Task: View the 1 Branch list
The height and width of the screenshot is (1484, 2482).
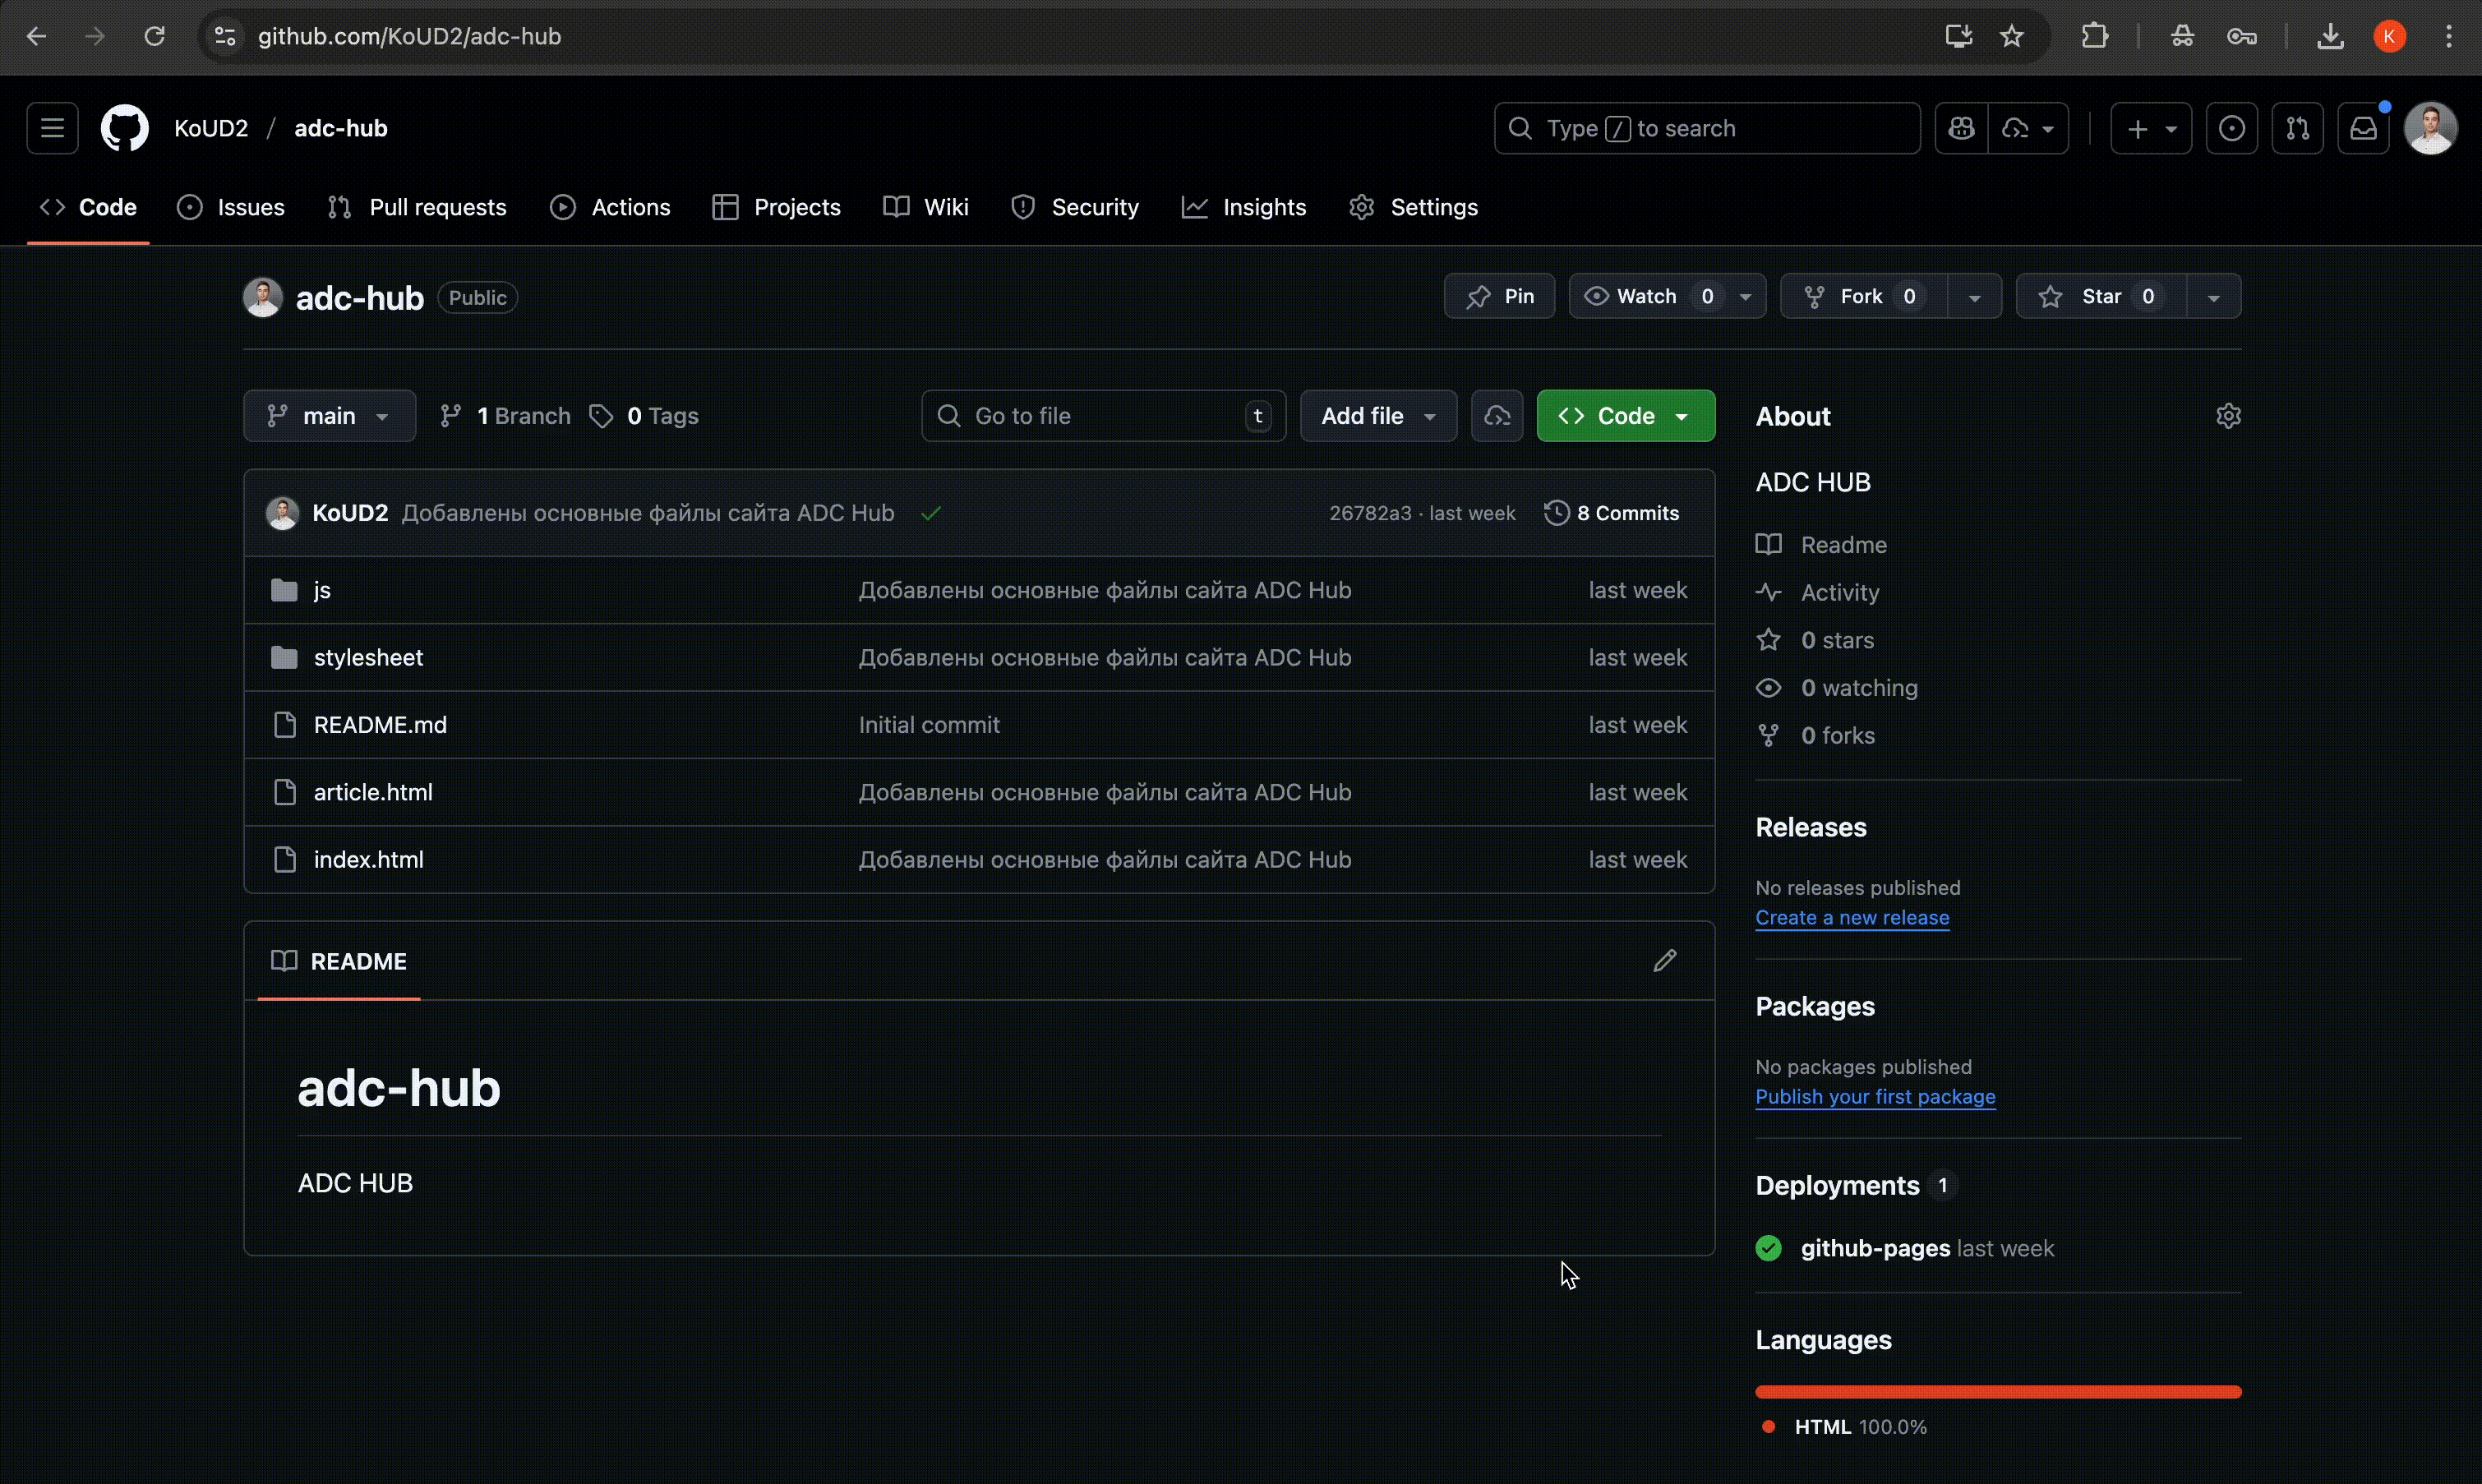Action: 506,416
